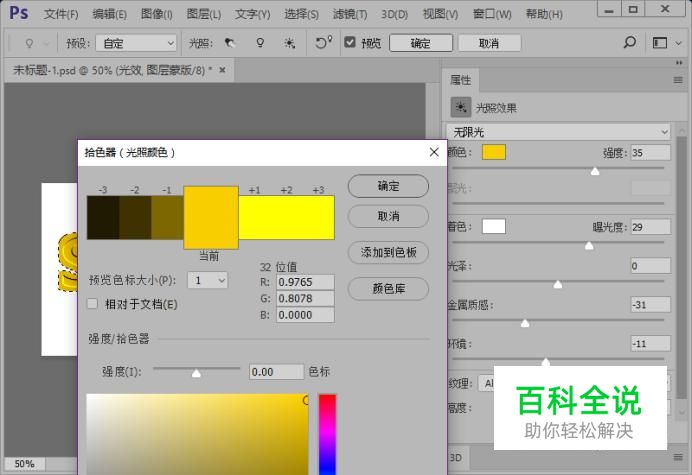Open the Properties panel menu icon
The height and width of the screenshot is (475, 692).
pyautogui.click(x=678, y=80)
